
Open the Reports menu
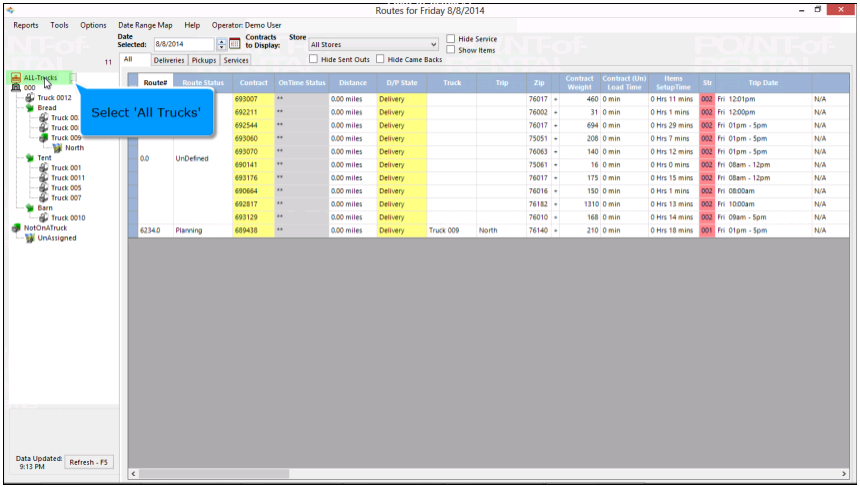coord(26,25)
